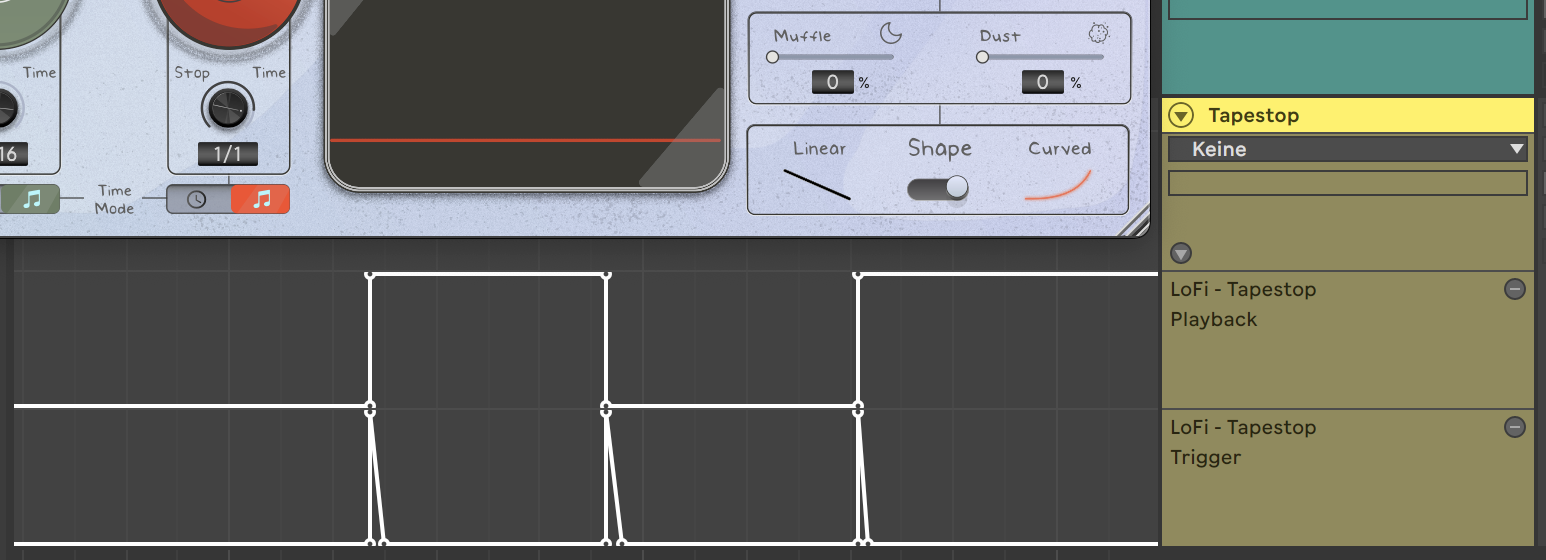Collapse the Tapestop track with yellow arrow
The height and width of the screenshot is (560, 1546).
(x=1181, y=116)
